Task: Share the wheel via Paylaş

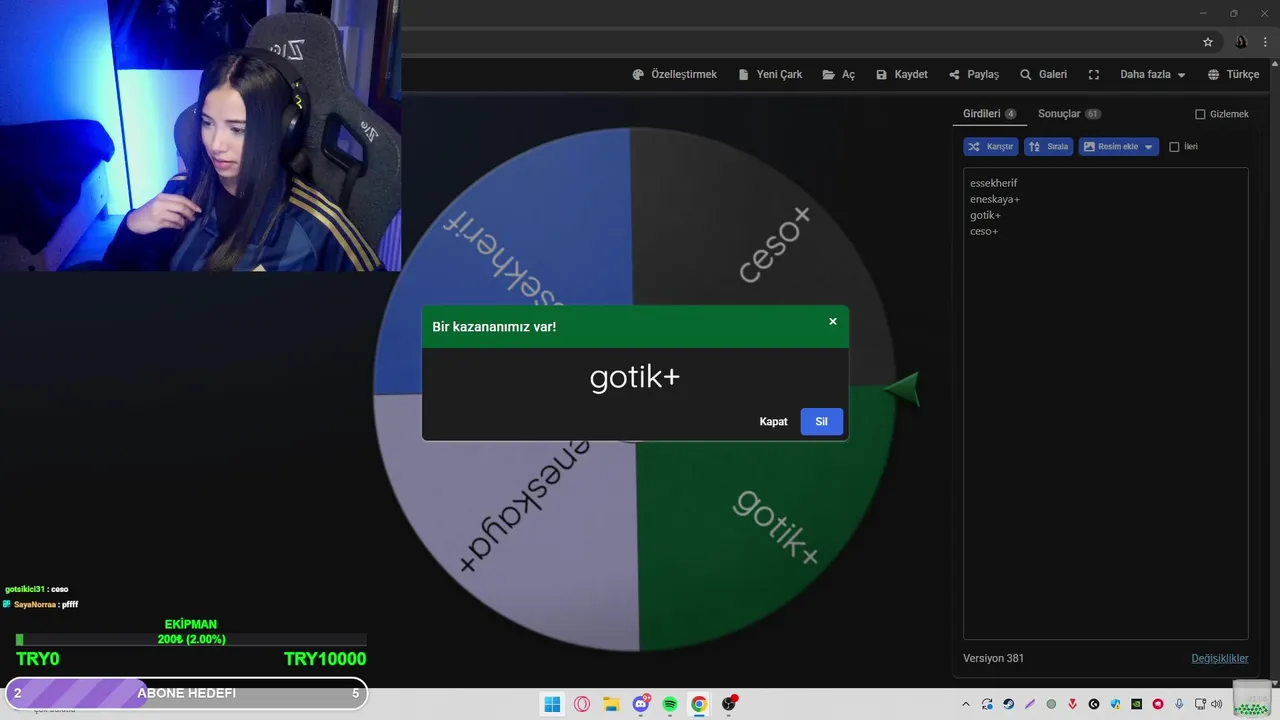Action: coord(974,75)
